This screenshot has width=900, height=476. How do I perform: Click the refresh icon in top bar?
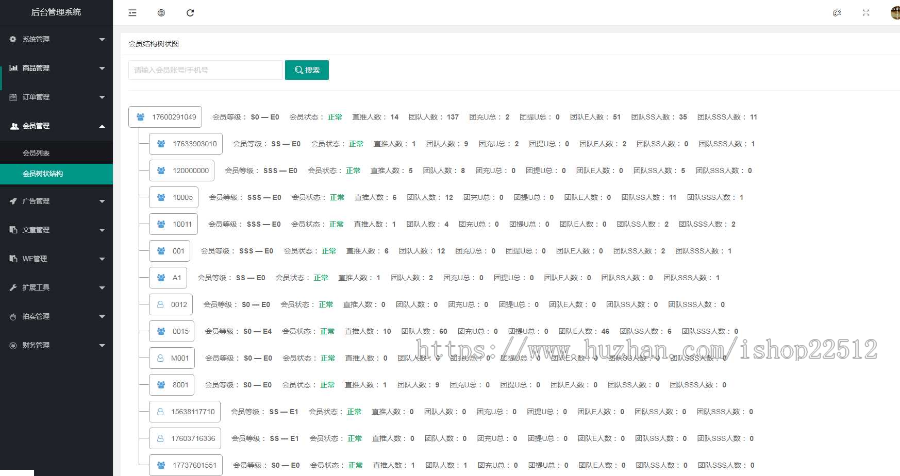click(190, 13)
